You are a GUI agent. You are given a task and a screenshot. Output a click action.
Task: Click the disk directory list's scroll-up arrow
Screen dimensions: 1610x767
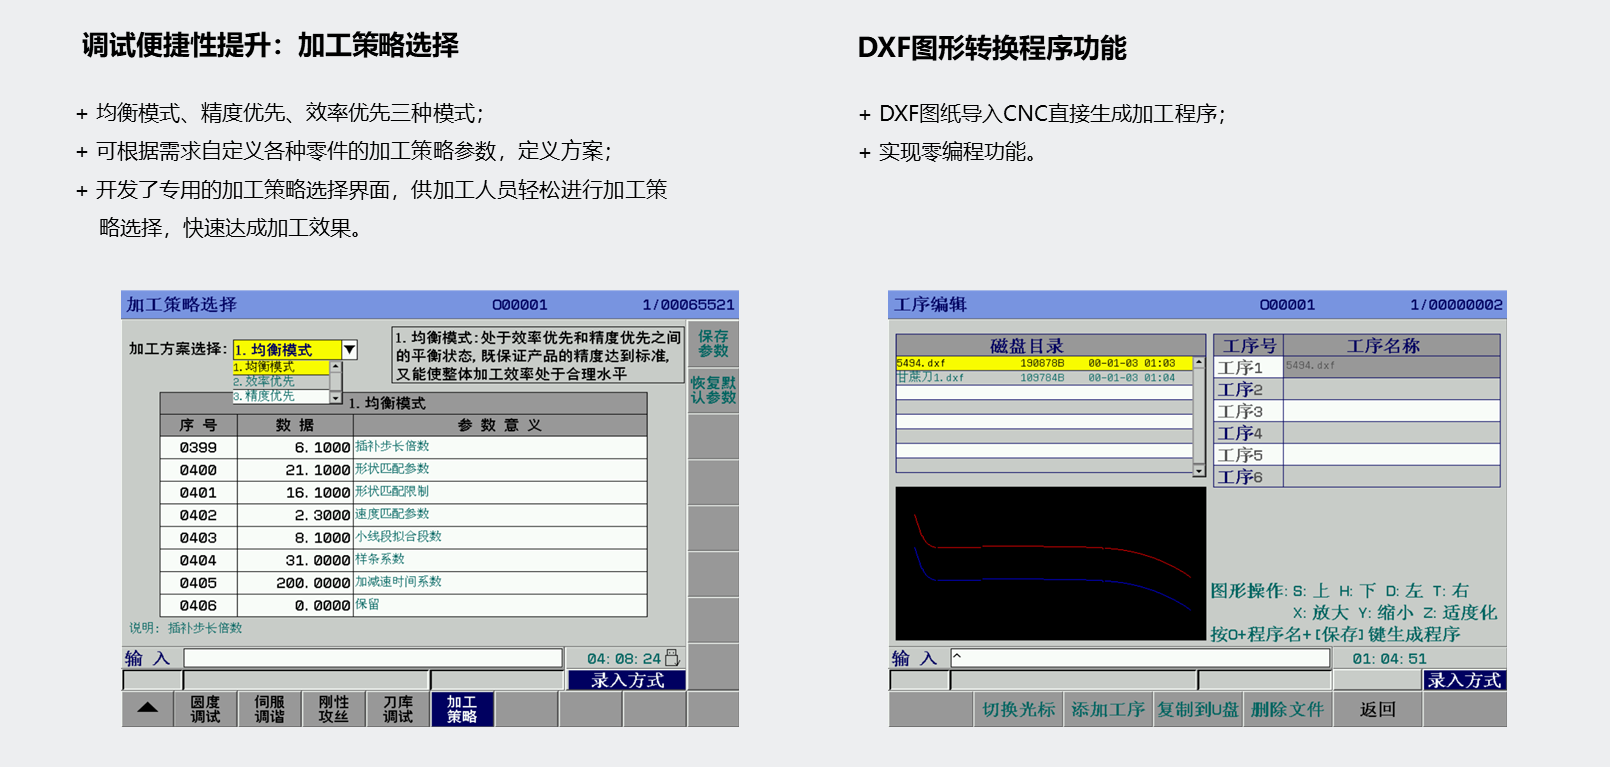point(1198,362)
